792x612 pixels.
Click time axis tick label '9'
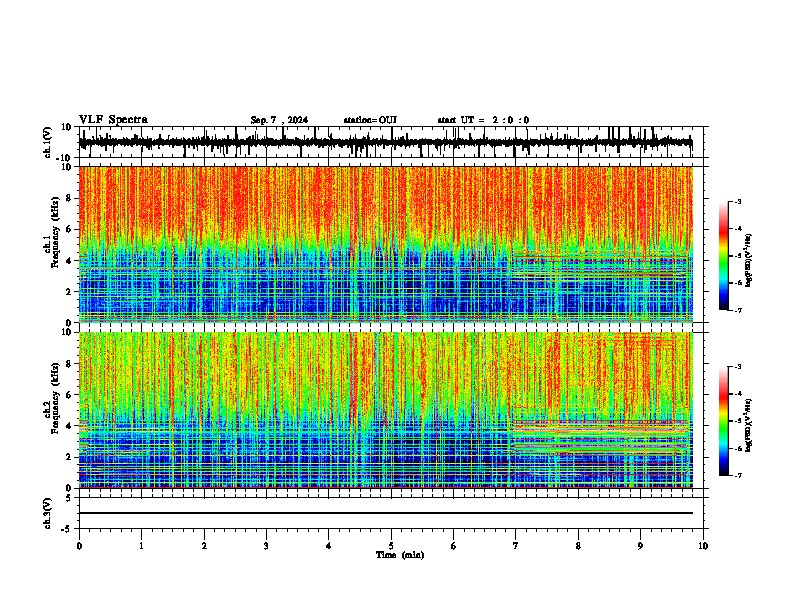point(640,546)
